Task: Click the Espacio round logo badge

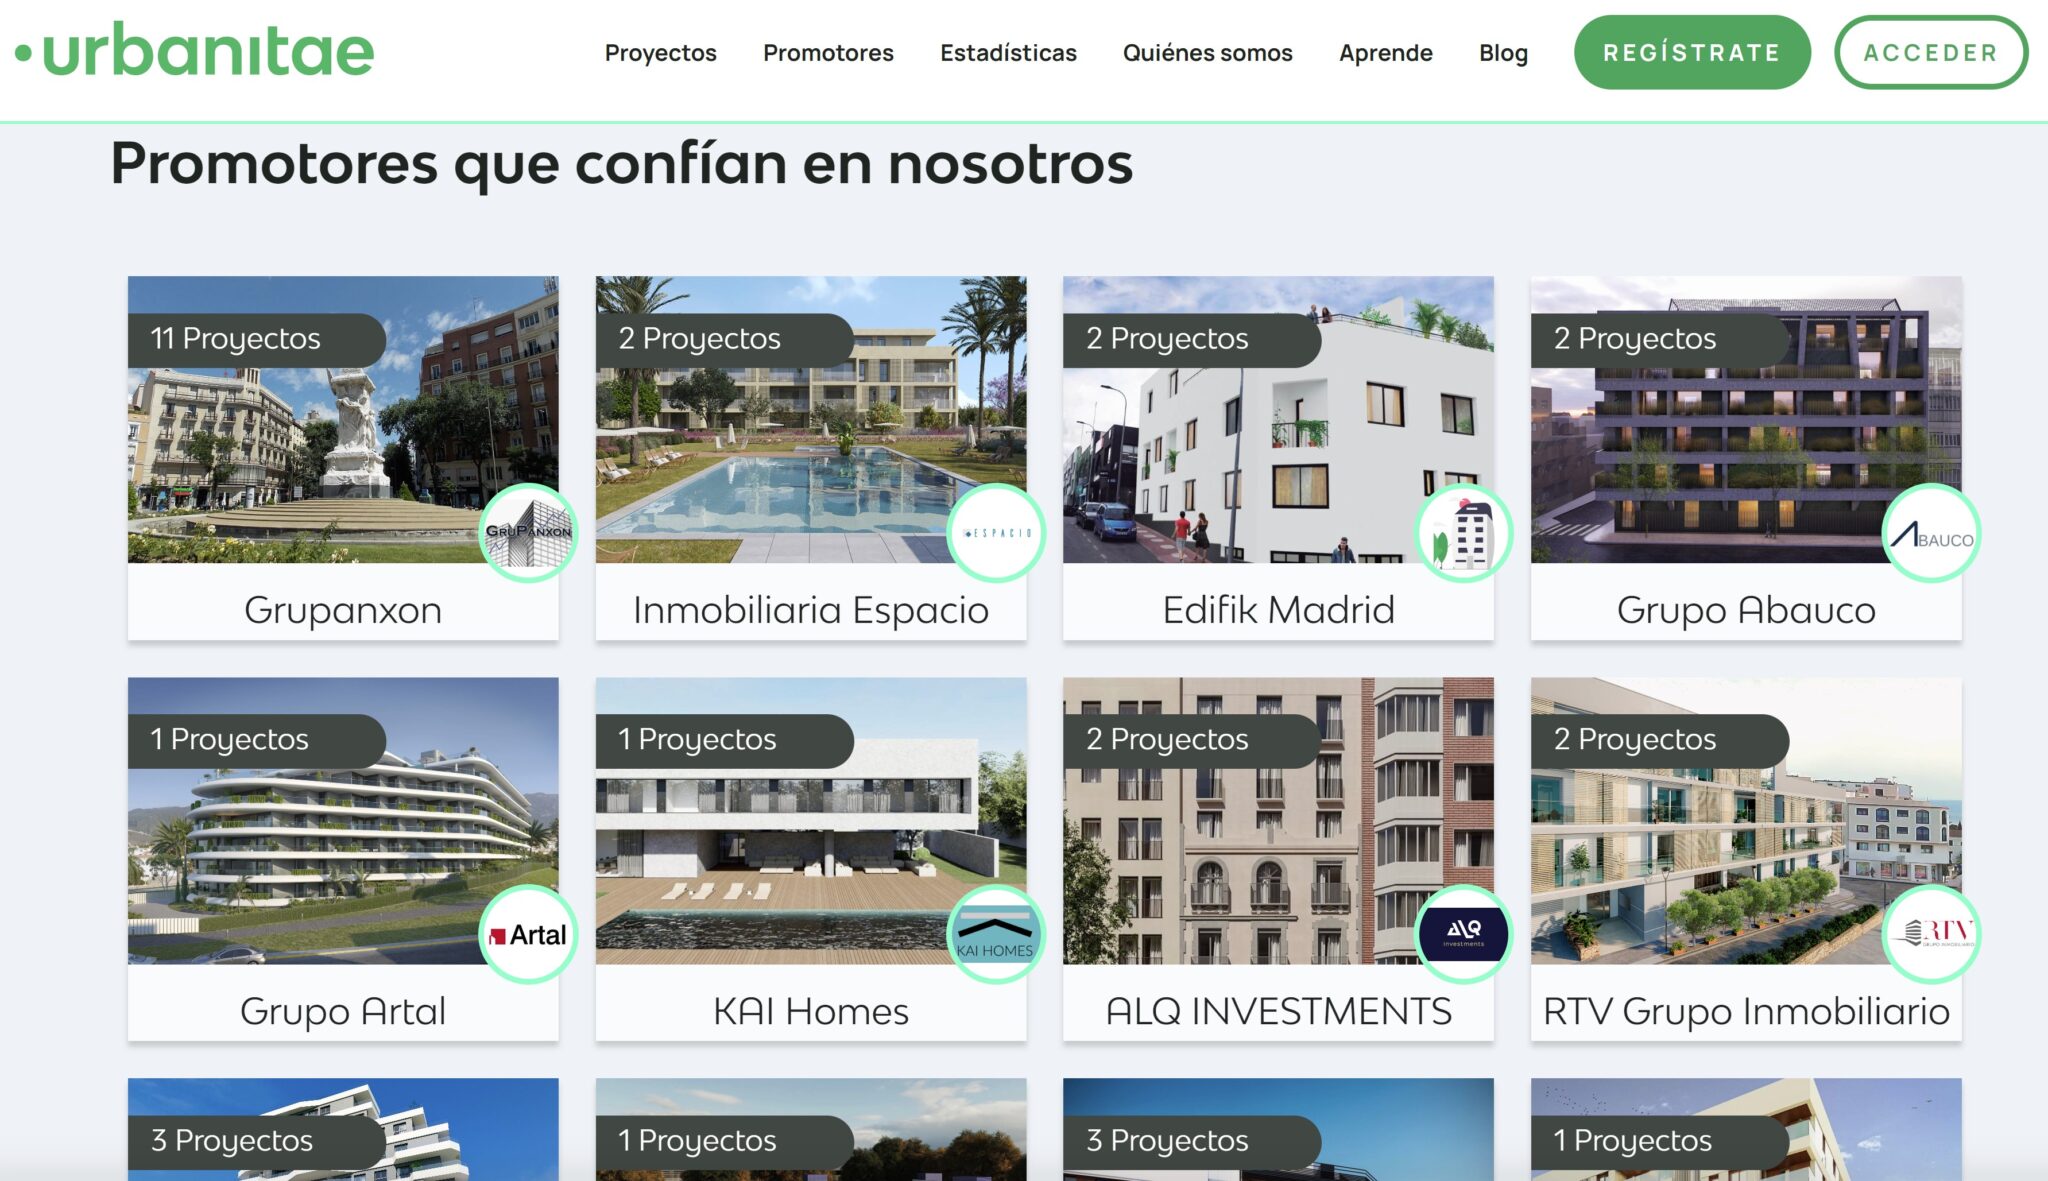Action: (x=996, y=532)
